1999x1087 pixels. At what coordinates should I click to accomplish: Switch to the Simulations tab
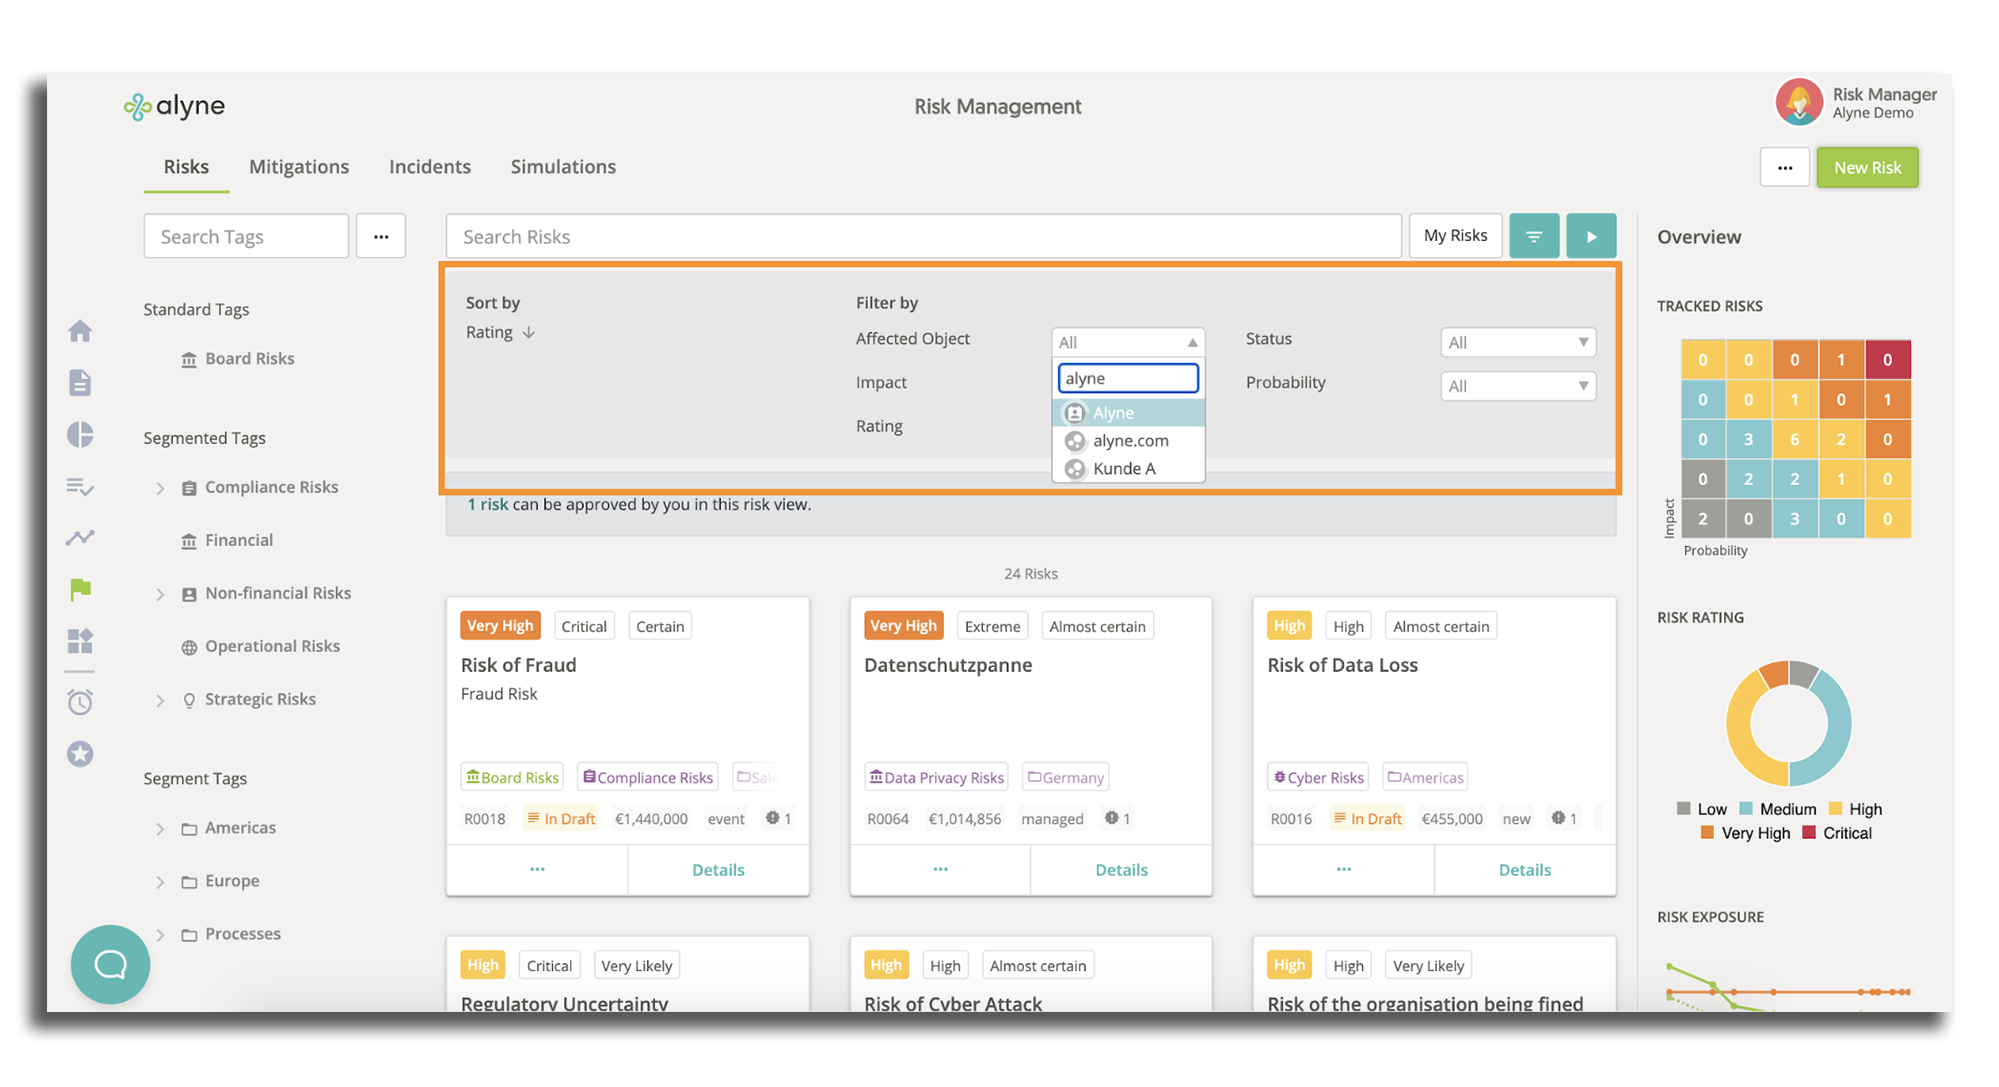(563, 167)
